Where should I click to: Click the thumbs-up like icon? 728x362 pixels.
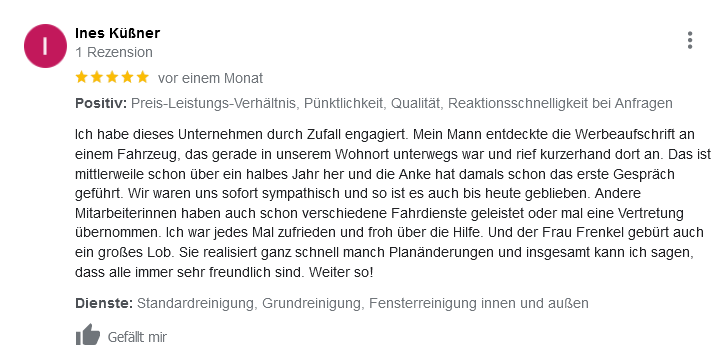click(x=88, y=335)
